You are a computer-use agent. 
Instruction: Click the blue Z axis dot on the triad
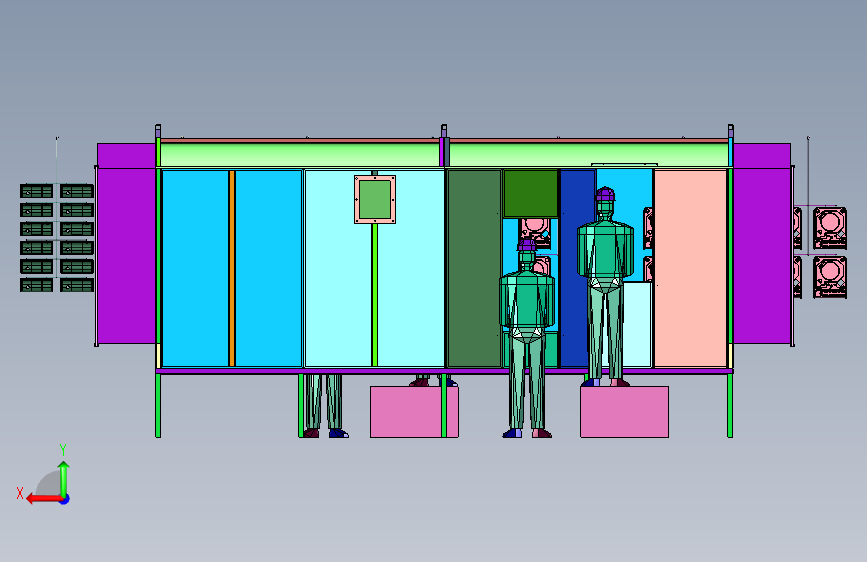pyautogui.click(x=65, y=500)
